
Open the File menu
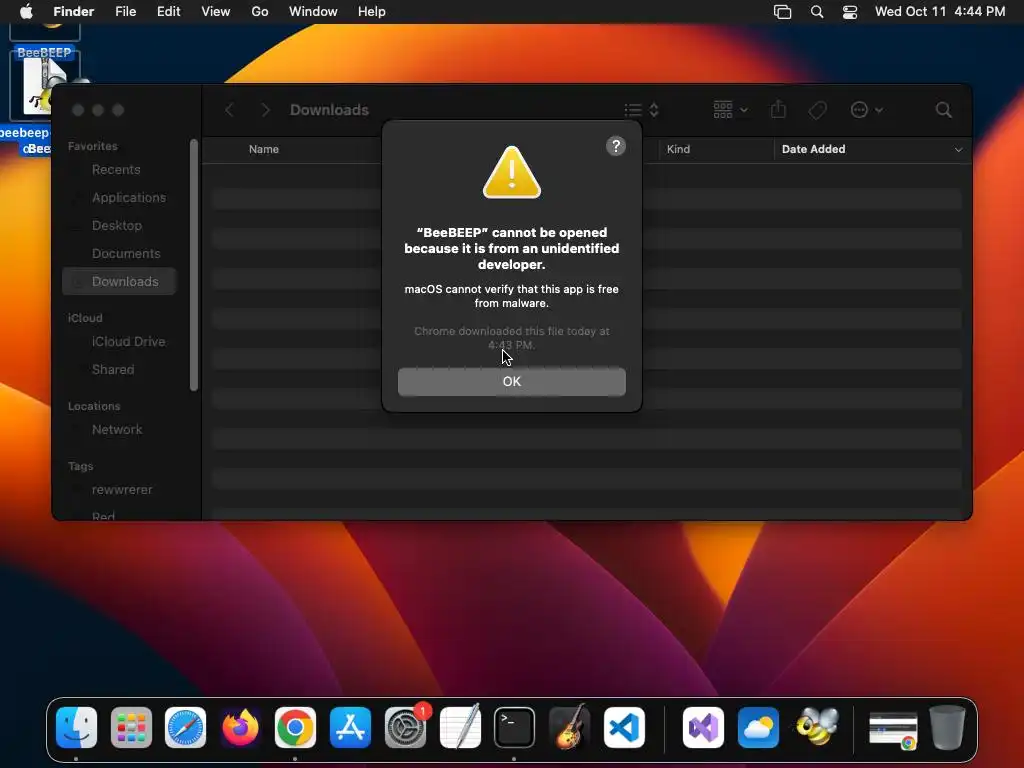[x=125, y=12]
